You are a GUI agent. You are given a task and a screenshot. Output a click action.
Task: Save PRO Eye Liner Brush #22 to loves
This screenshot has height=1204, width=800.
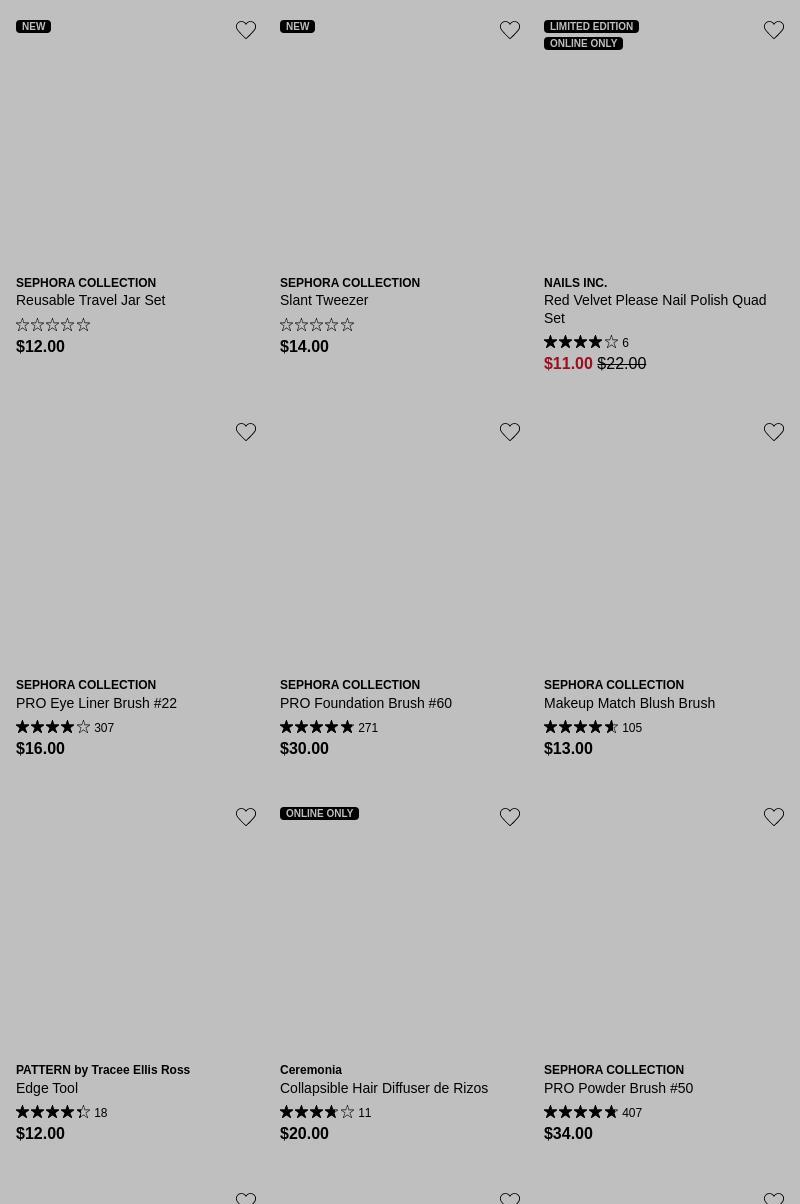pos(246,432)
